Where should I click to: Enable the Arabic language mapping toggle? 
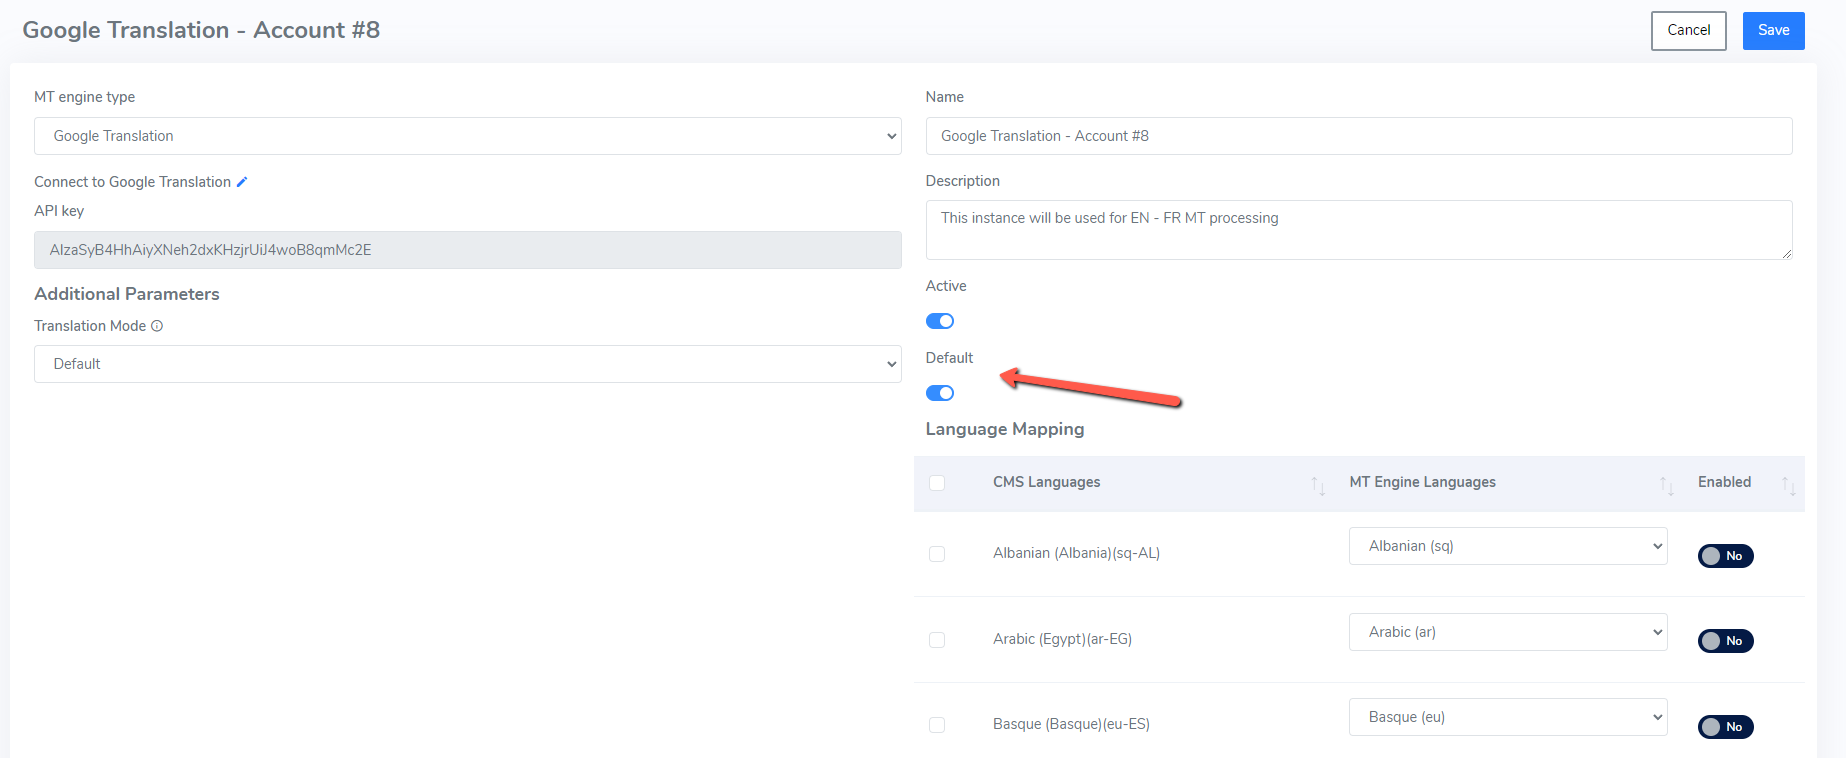pyautogui.click(x=1726, y=641)
